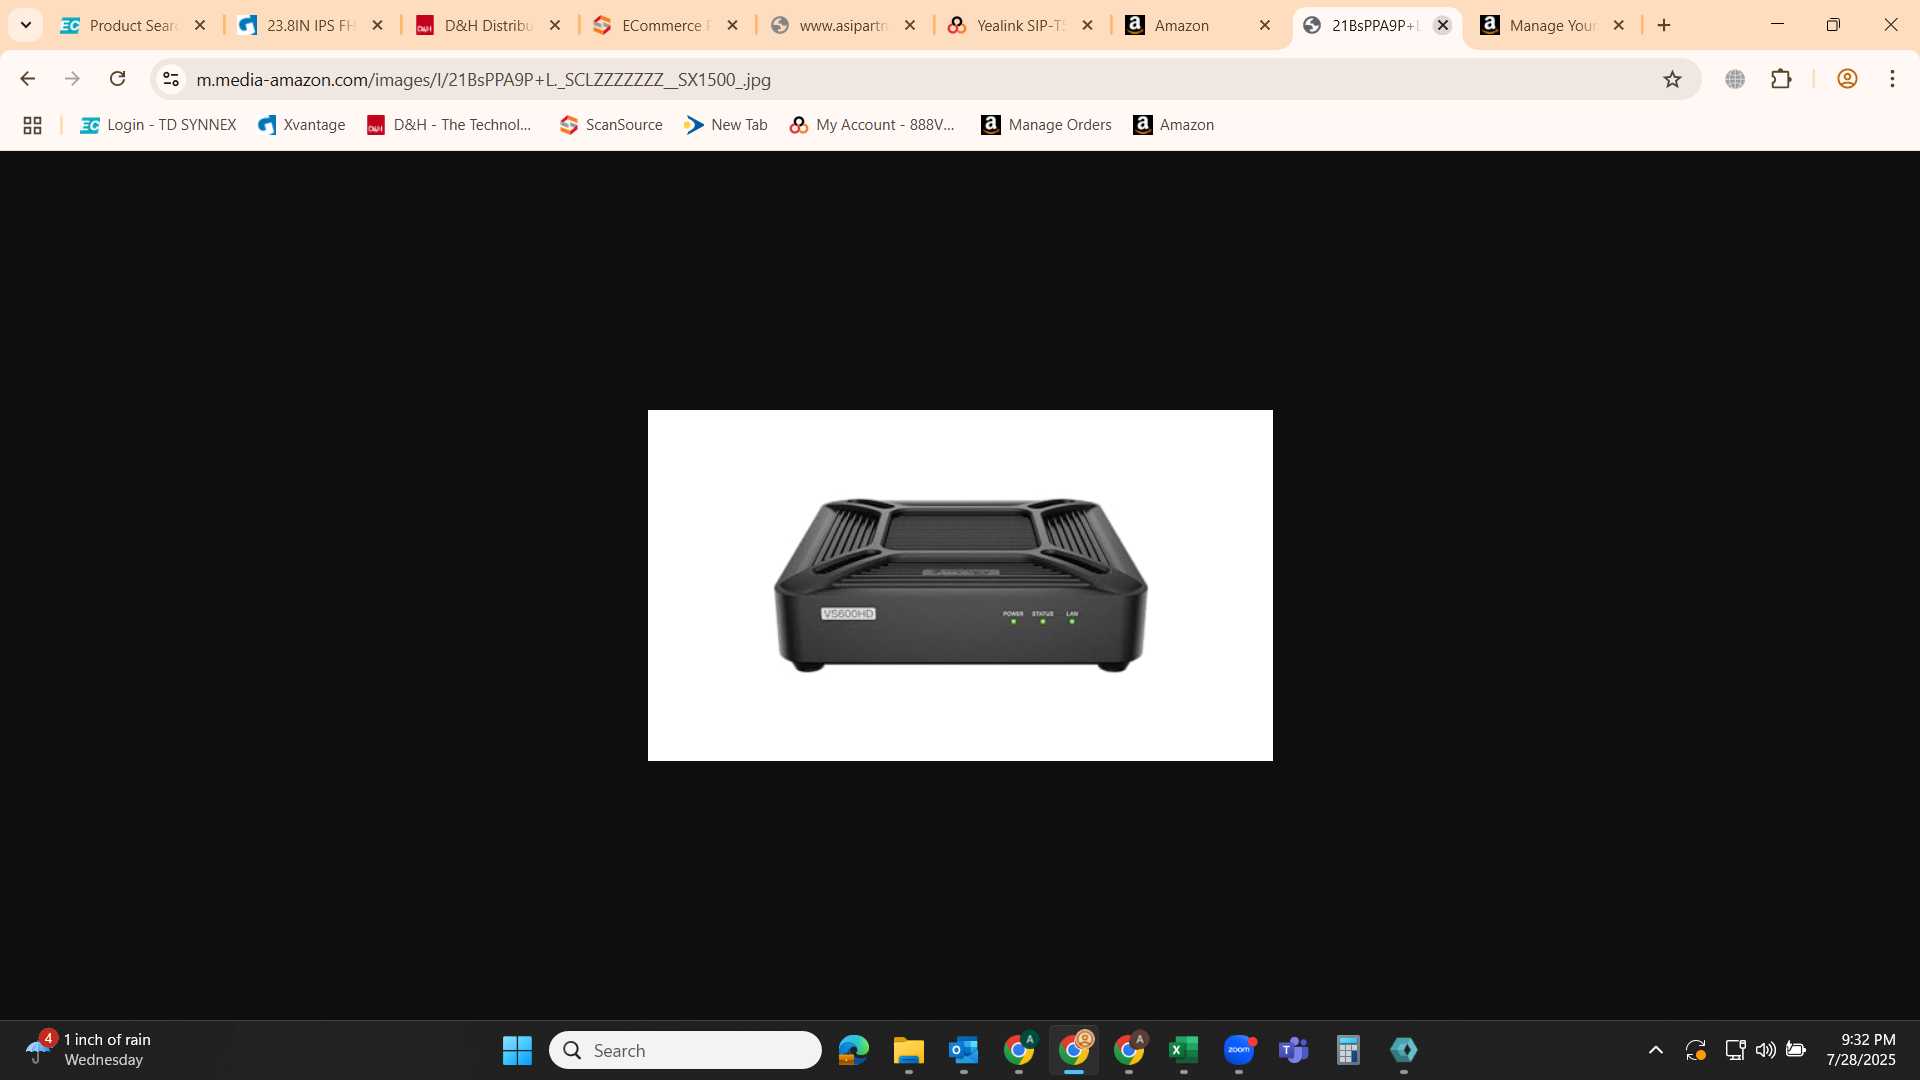Viewport: 1920px width, 1080px height.
Task: Close the Manage Your tab
Action: pos(1619,25)
